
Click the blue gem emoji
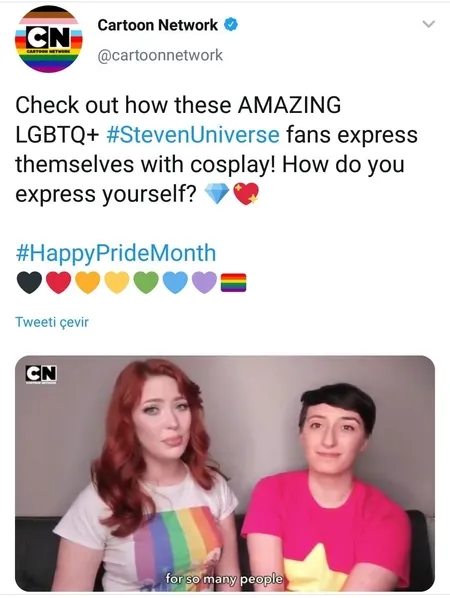217,193
